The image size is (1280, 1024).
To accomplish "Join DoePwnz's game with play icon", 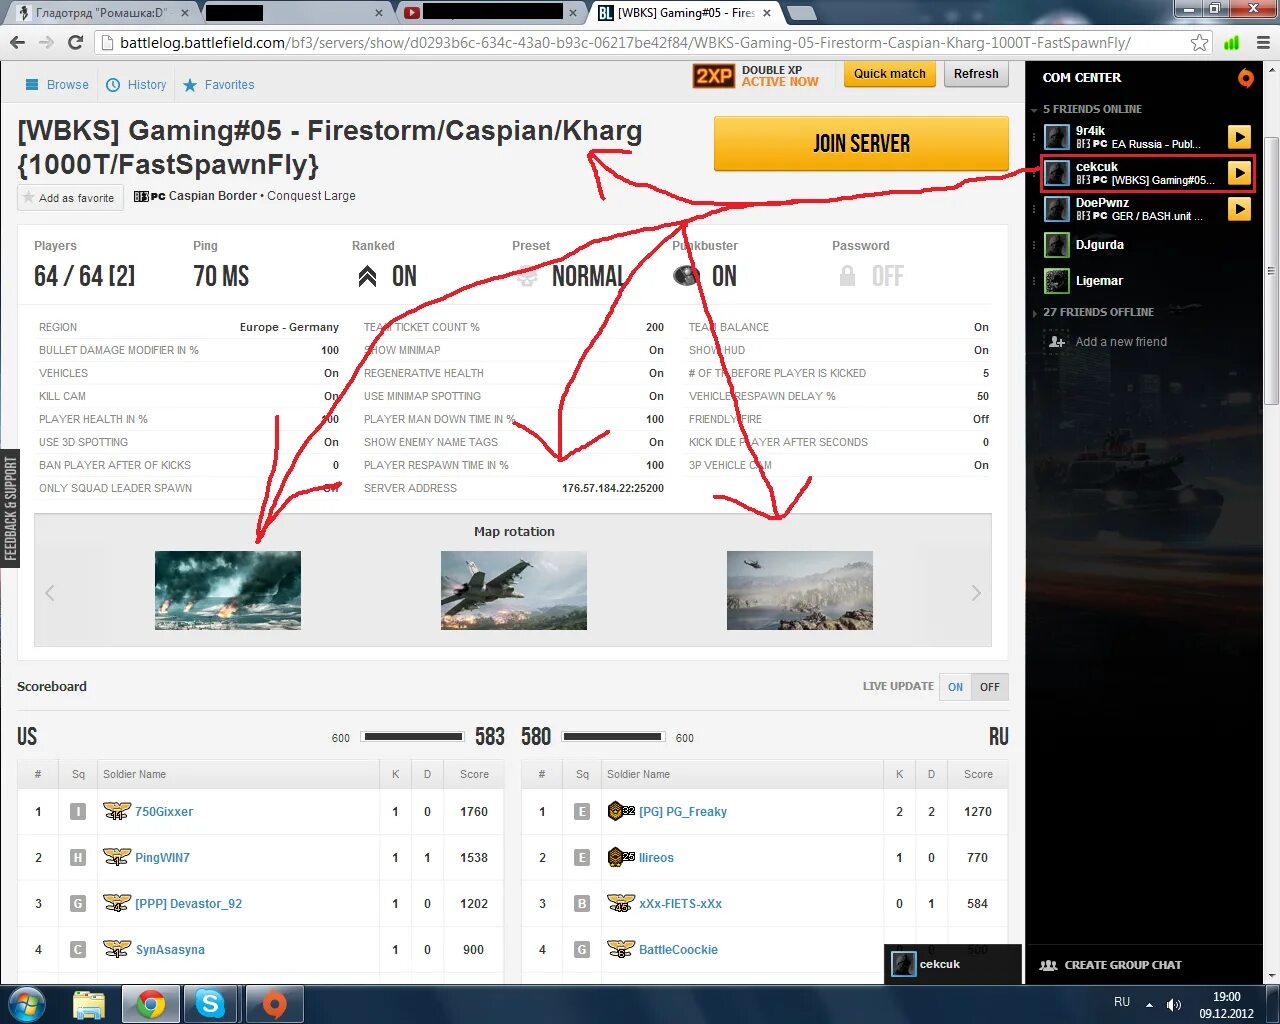I will click(1239, 209).
